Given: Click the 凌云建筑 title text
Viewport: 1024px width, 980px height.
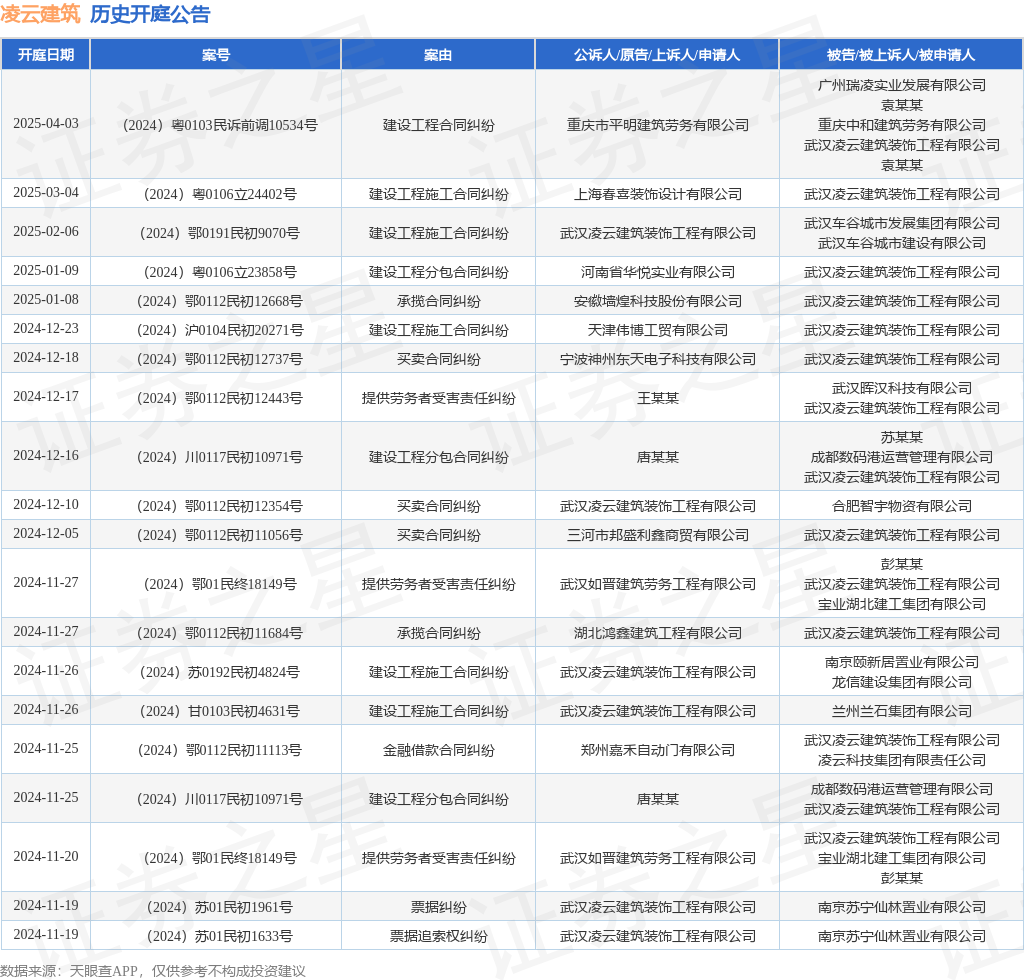Looking at the screenshot, I should coord(40,14).
